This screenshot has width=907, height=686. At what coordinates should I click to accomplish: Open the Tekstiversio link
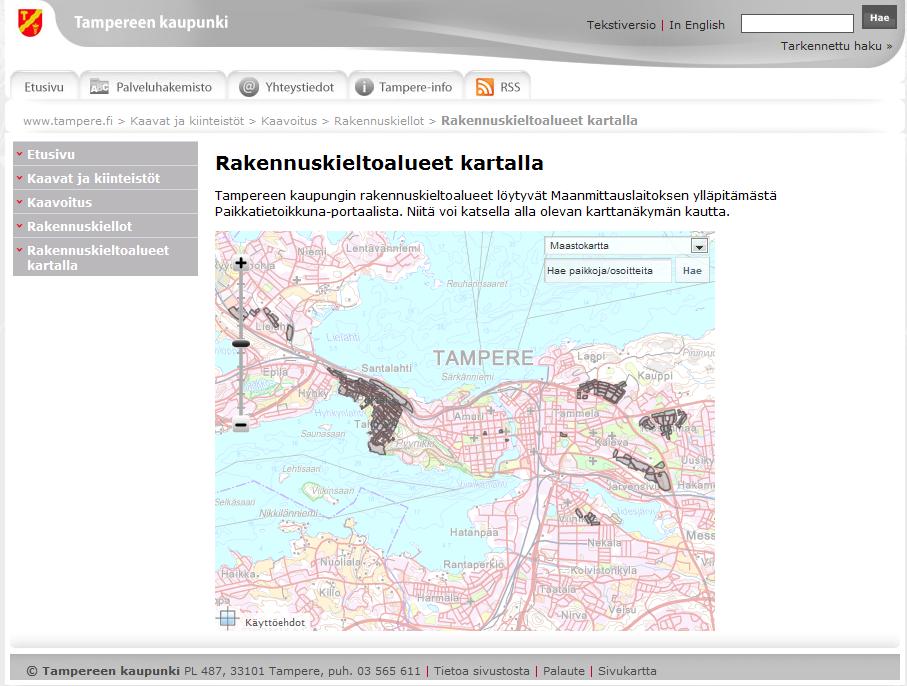[621, 25]
